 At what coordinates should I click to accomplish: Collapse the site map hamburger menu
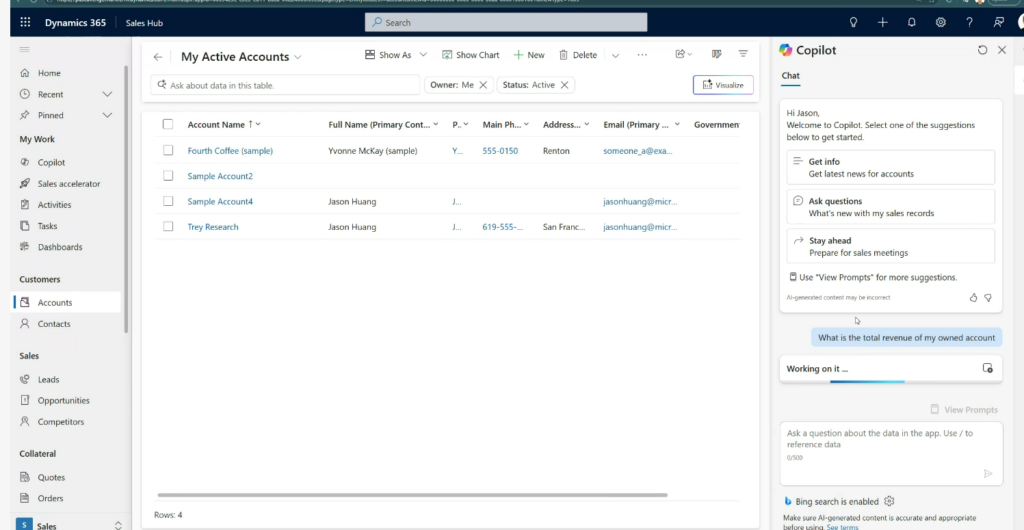(25, 50)
